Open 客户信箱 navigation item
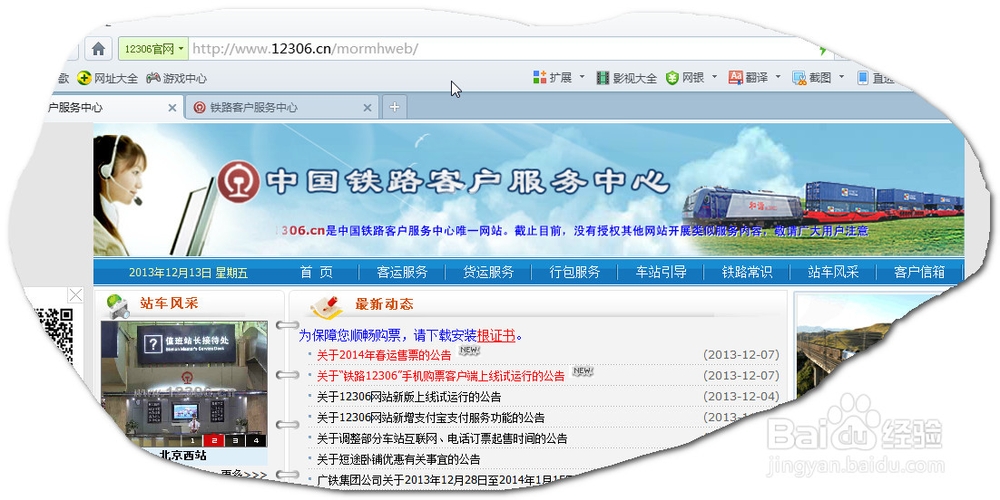Screen dimensions: 1000x500 (x=919, y=272)
